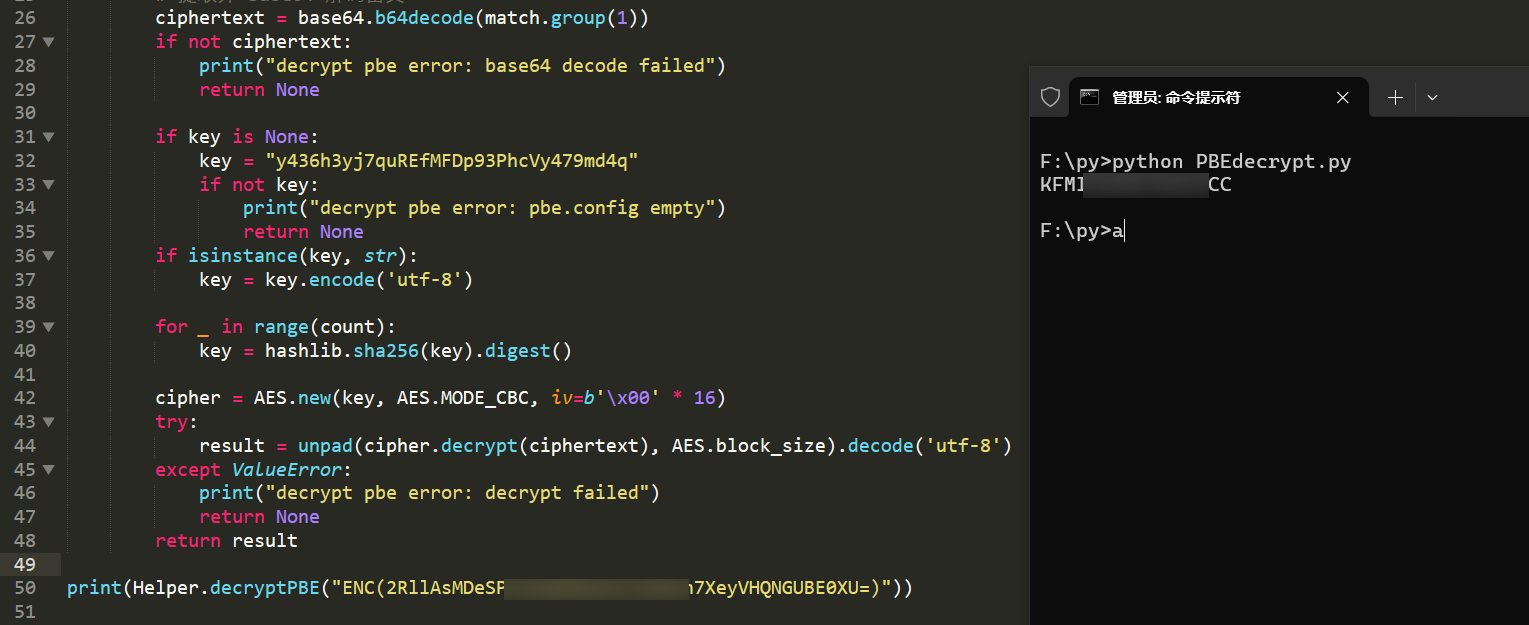The height and width of the screenshot is (625, 1529).
Task: Open the terminal profile dropdown chevron
Action: (x=1432, y=97)
